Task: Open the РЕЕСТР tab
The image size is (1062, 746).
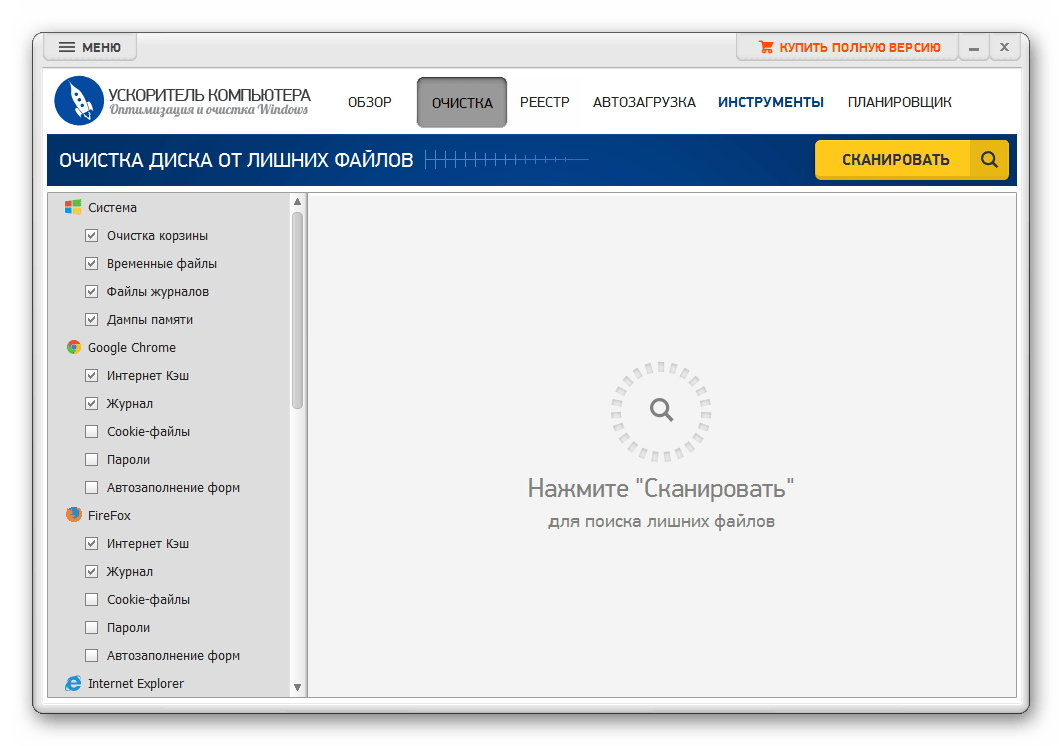Action: tap(545, 102)
